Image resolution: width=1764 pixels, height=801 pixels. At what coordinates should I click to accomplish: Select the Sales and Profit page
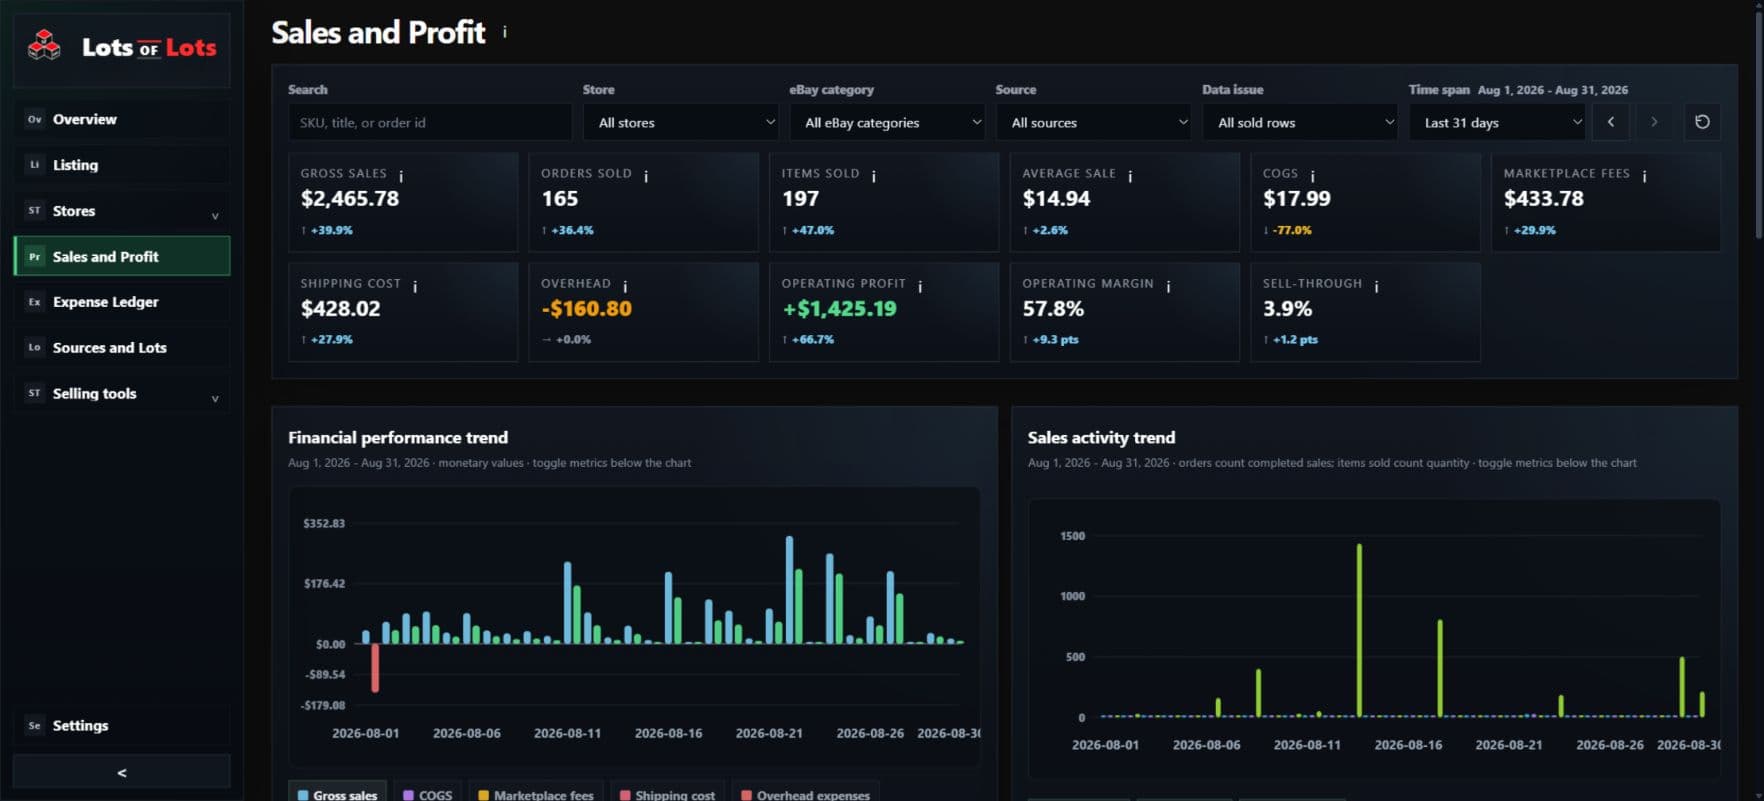point(122,256)
